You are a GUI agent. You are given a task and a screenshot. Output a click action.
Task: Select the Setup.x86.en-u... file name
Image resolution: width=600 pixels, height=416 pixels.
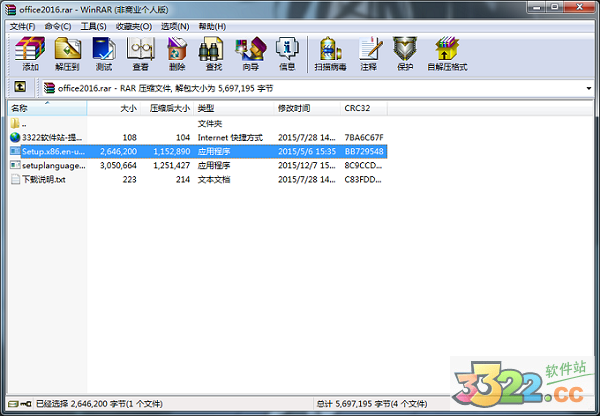pos(53,152)
